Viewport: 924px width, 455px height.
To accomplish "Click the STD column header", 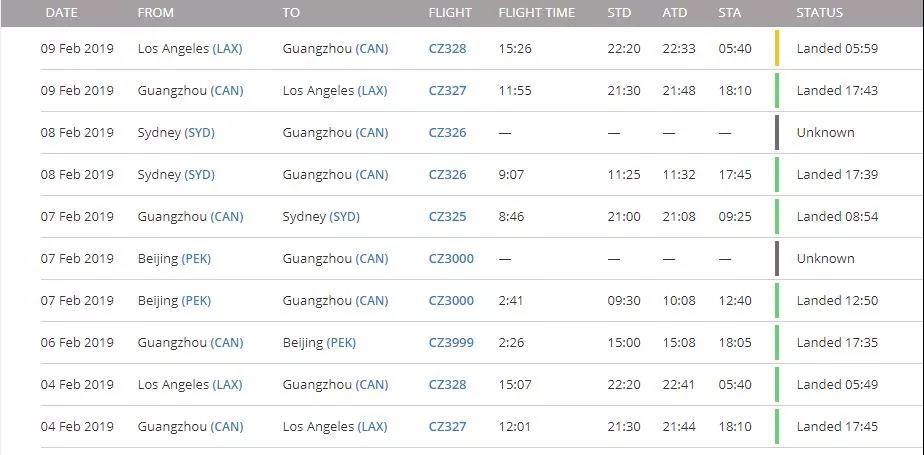I will 619,12.
